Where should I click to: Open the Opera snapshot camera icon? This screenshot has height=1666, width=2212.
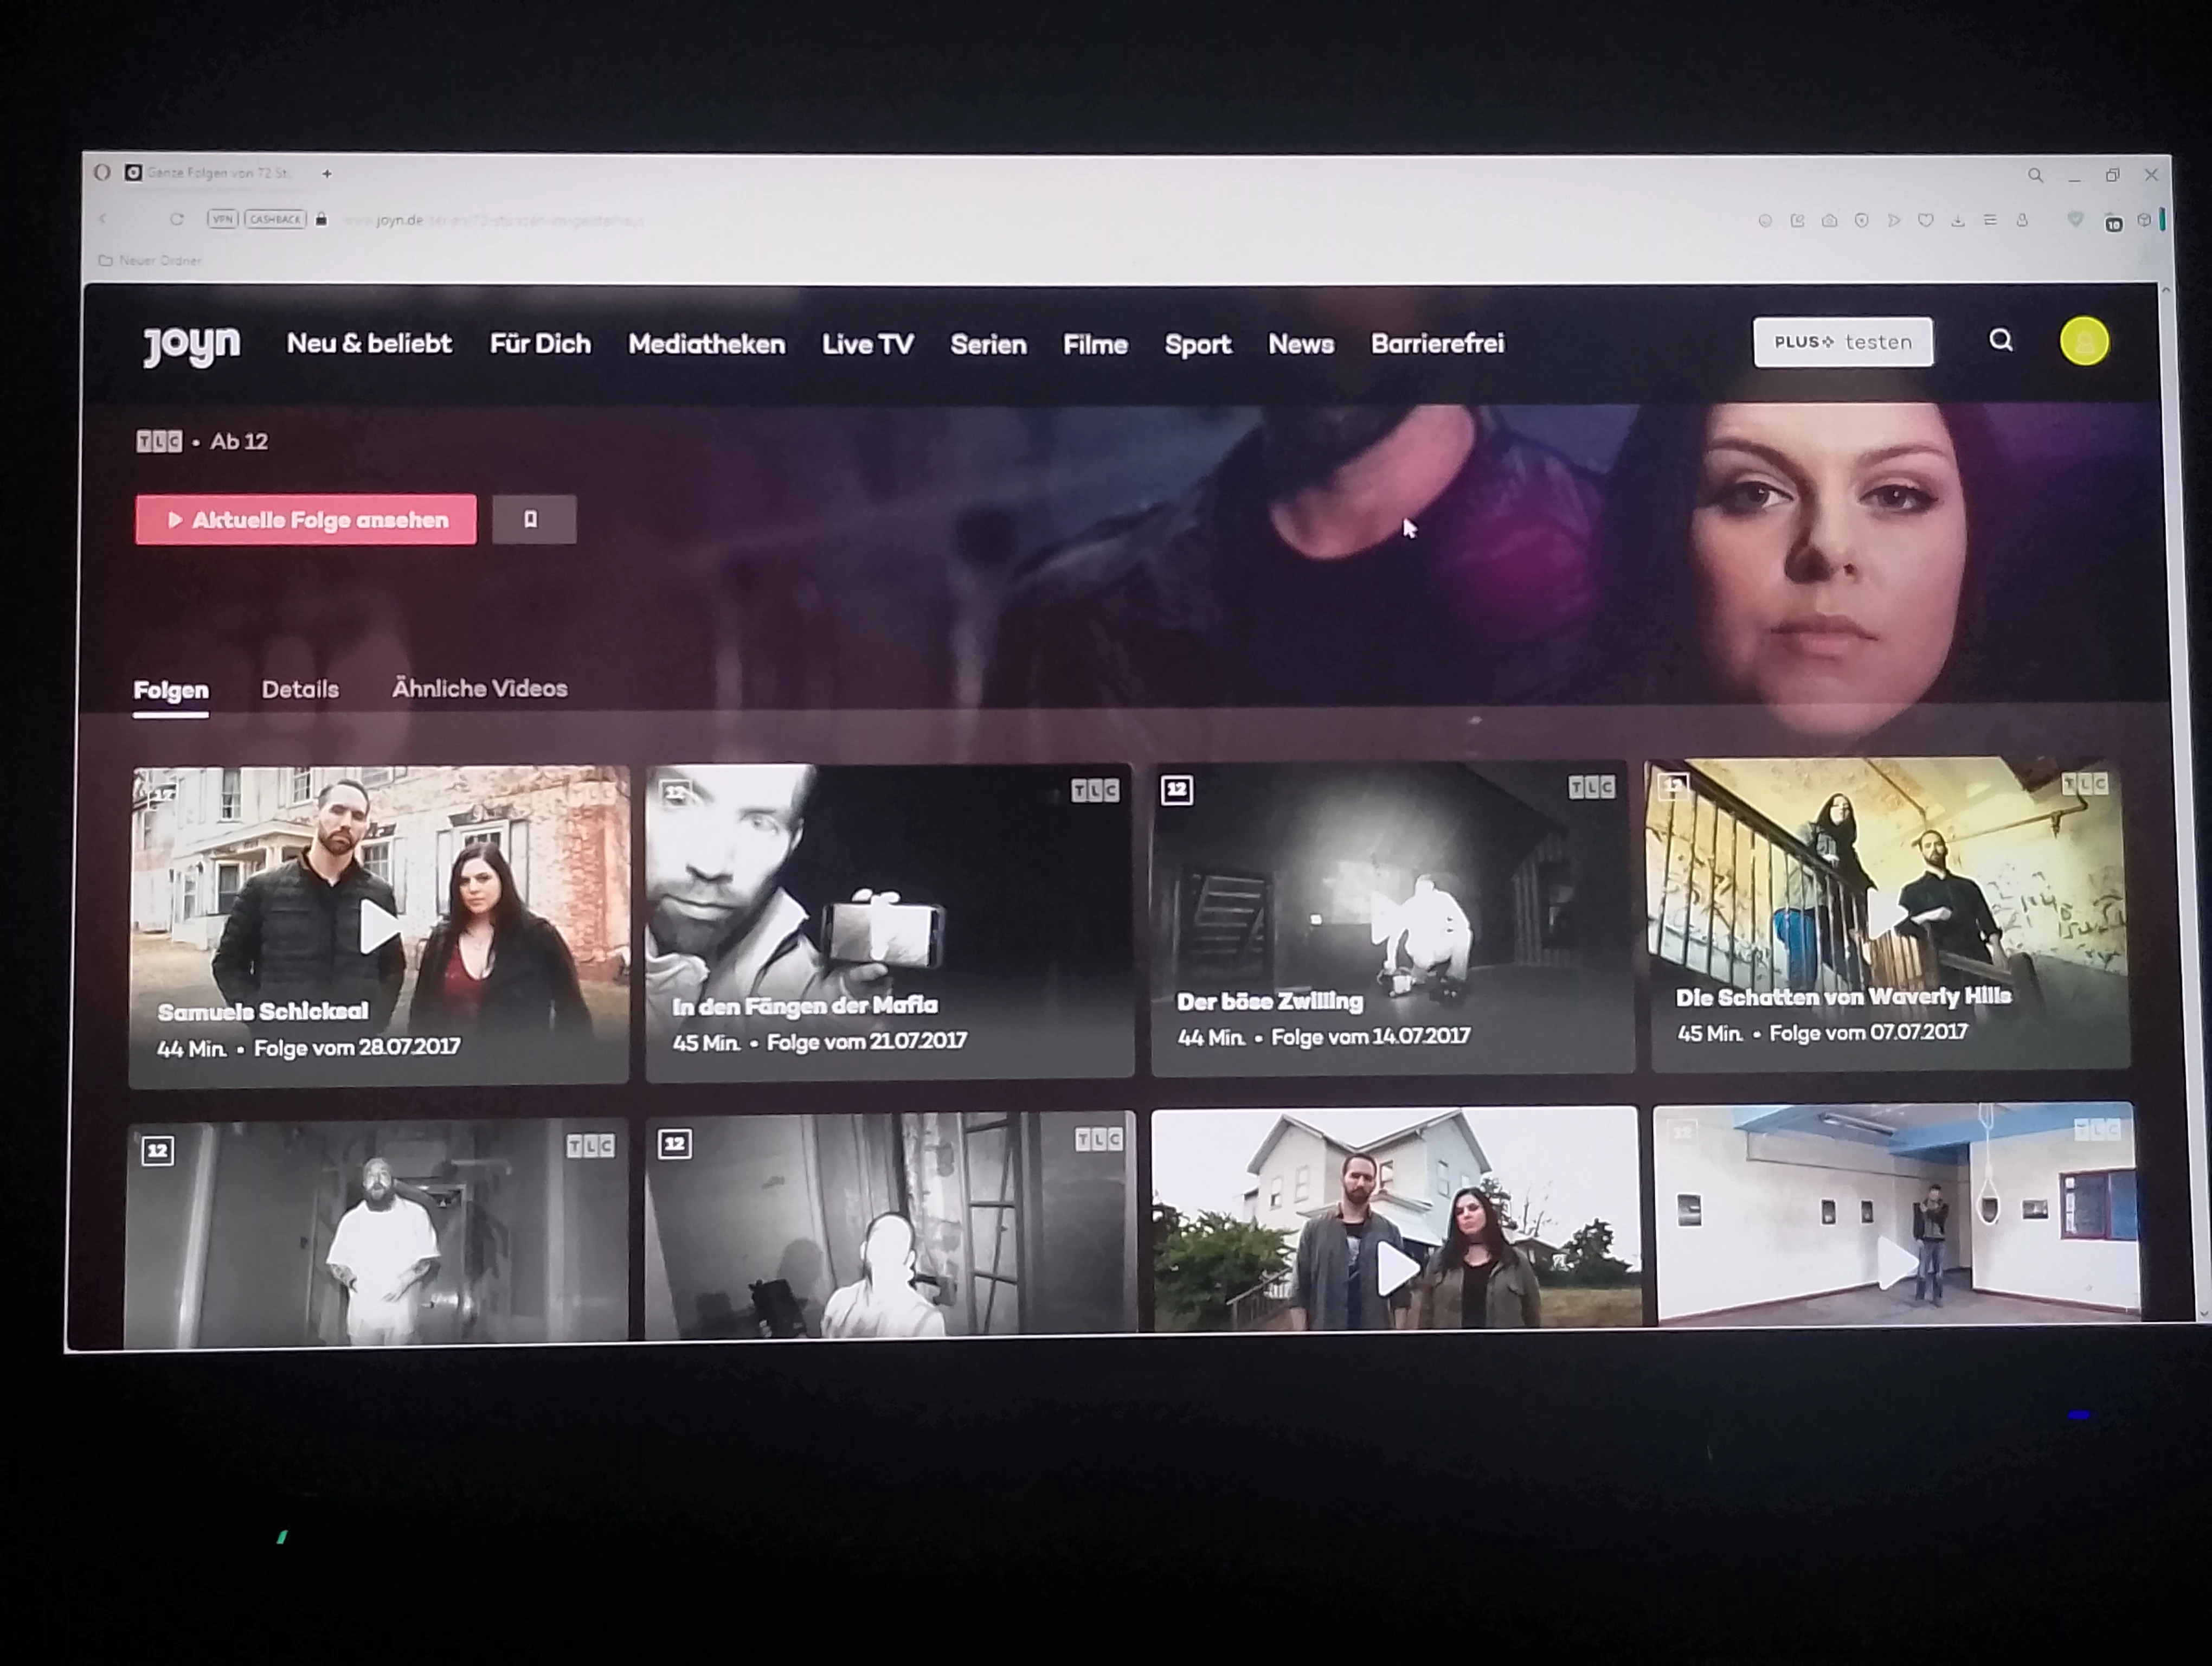[1829, 221]
